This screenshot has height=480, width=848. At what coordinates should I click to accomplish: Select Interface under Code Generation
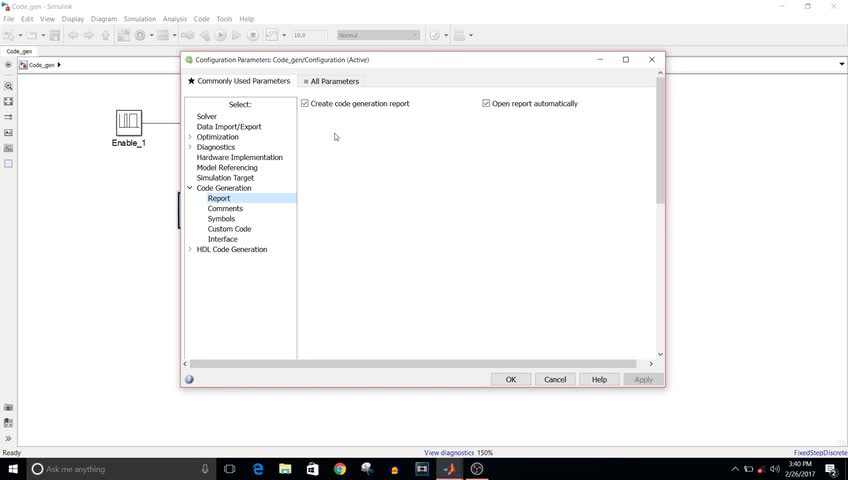pos(222,239)
